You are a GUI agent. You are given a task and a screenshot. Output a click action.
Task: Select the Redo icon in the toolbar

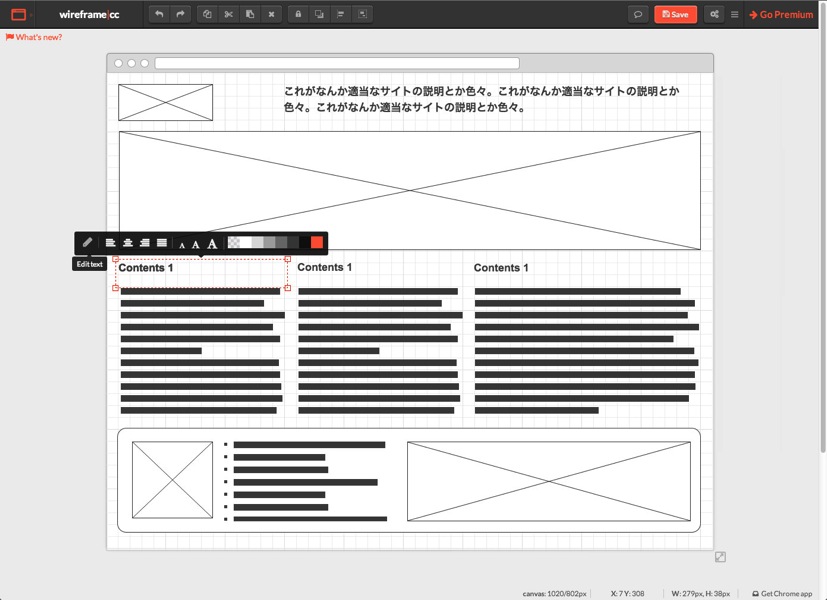tap(180, 14)
